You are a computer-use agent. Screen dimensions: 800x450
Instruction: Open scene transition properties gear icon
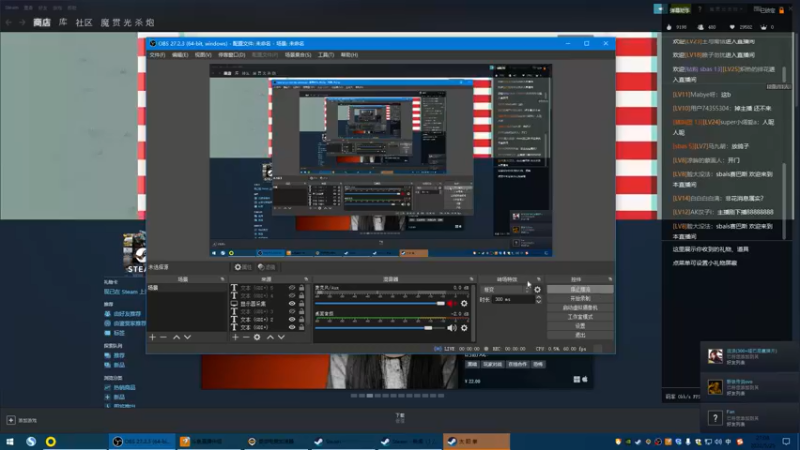[537, 289]
